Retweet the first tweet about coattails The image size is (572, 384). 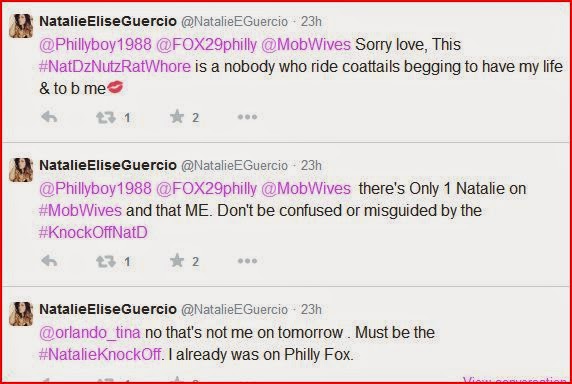(x=106, y=117)
